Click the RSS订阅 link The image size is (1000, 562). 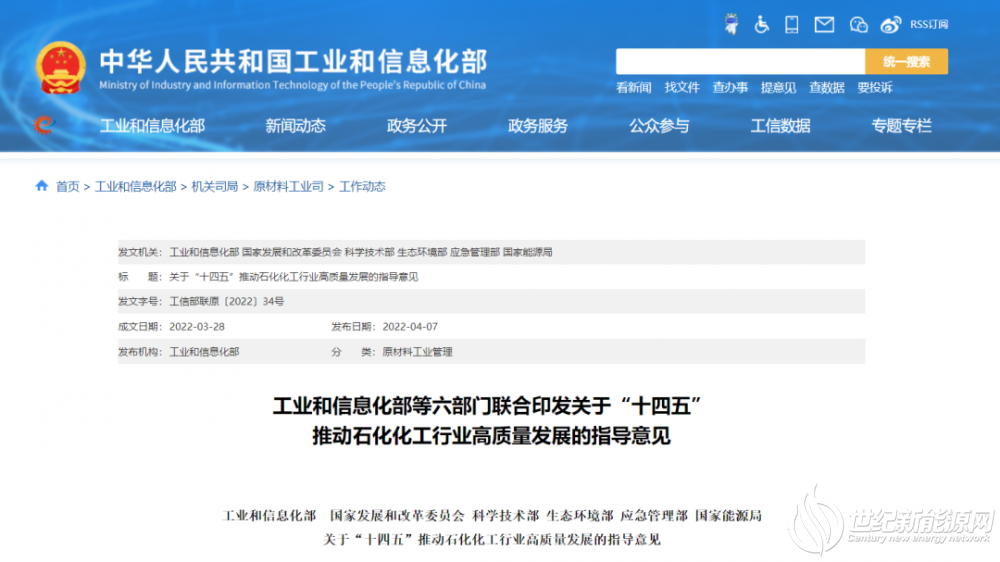coord(928,24)
